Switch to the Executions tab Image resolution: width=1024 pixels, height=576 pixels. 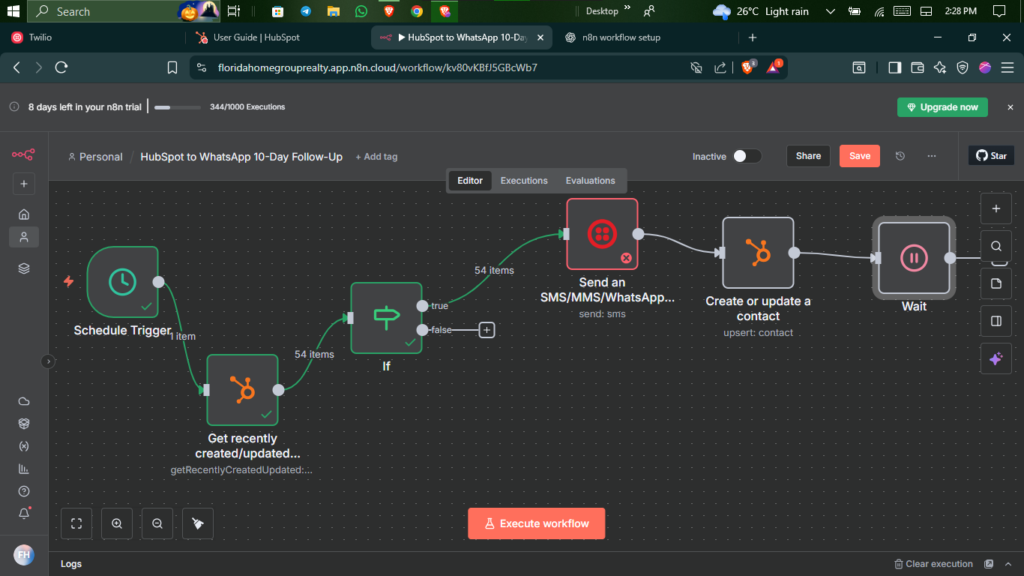524,181
